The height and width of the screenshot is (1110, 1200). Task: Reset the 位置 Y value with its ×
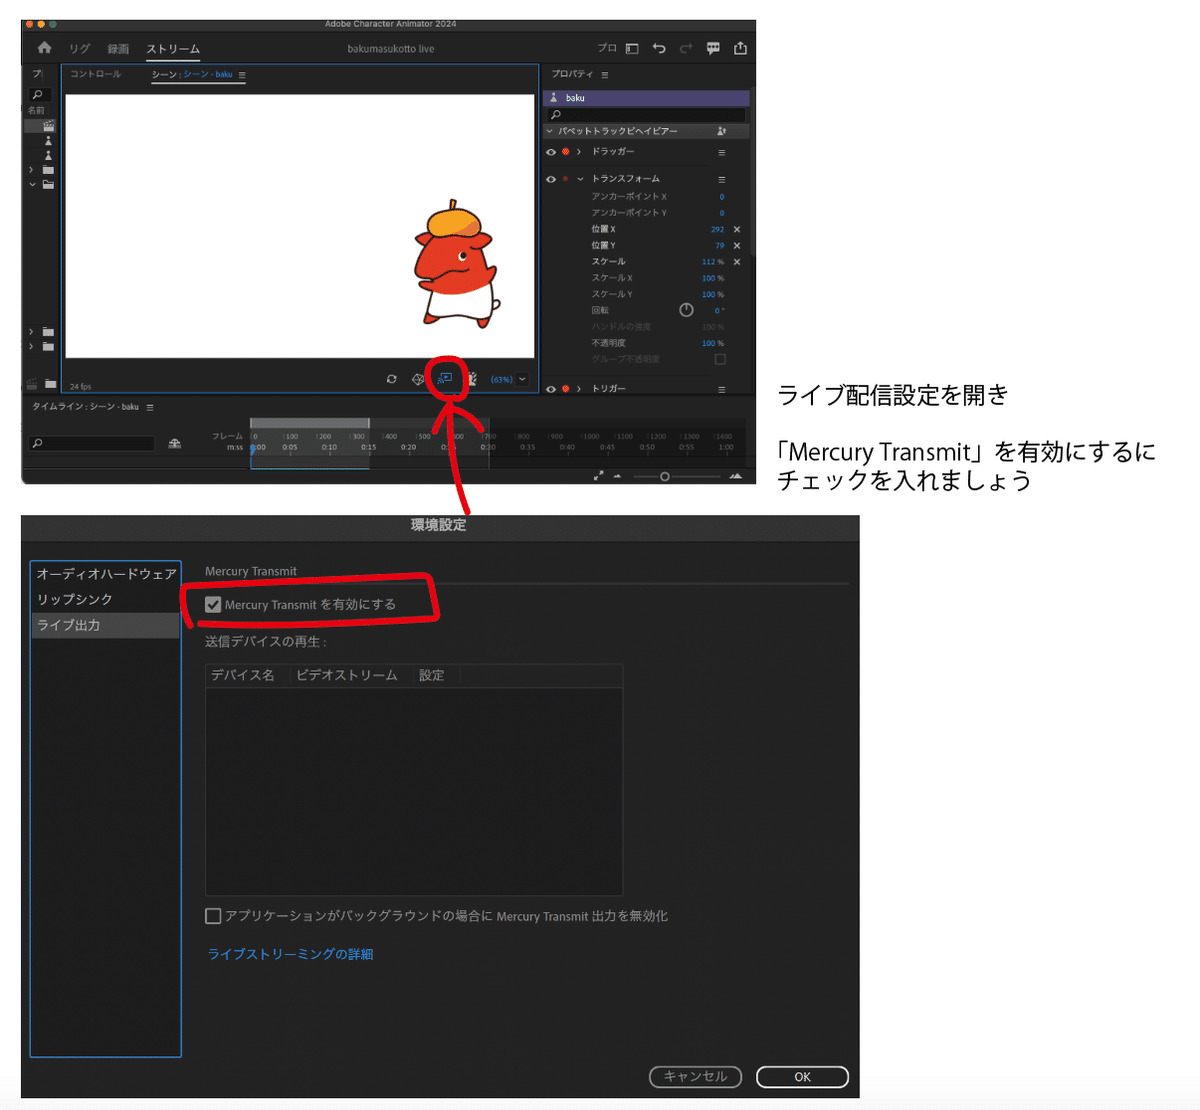pyautogui.click(x=737, y=245)
